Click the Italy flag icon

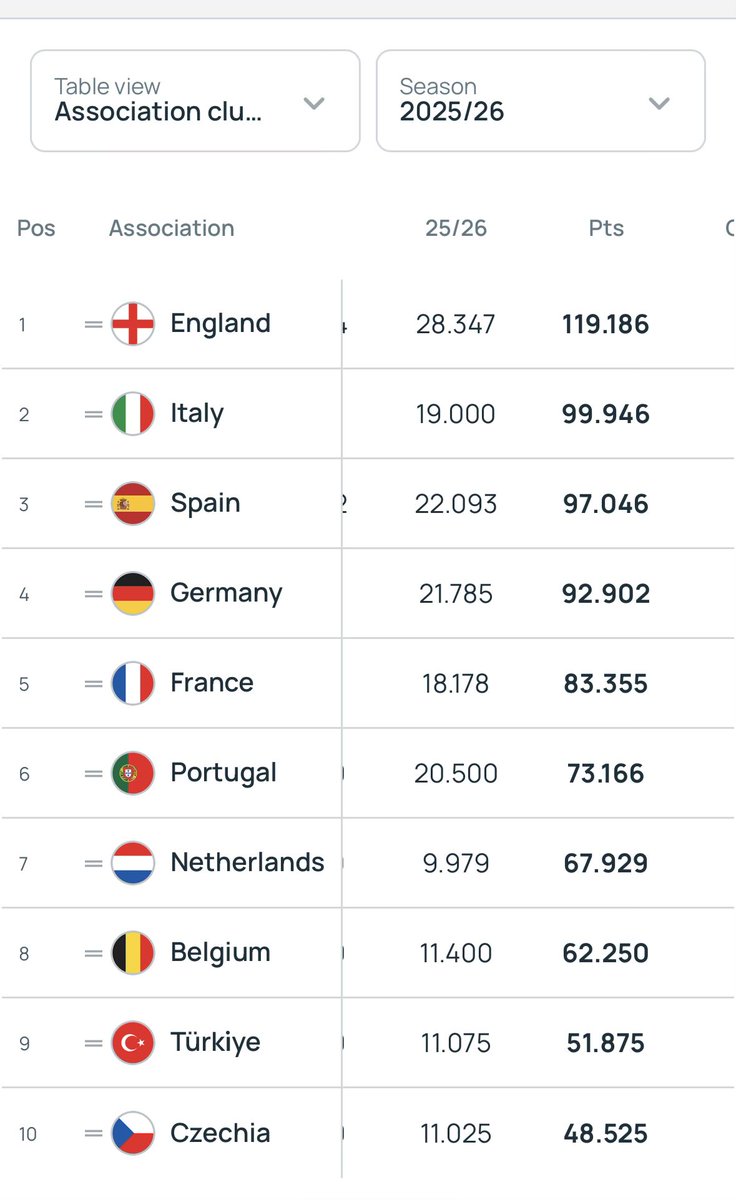click(x=133, y=414)
